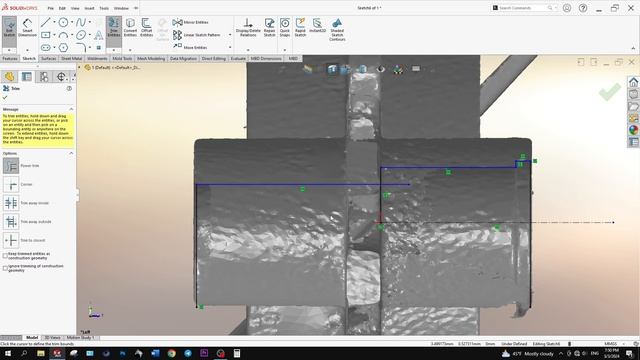Click Move Entities

click(x=190, y=47)
